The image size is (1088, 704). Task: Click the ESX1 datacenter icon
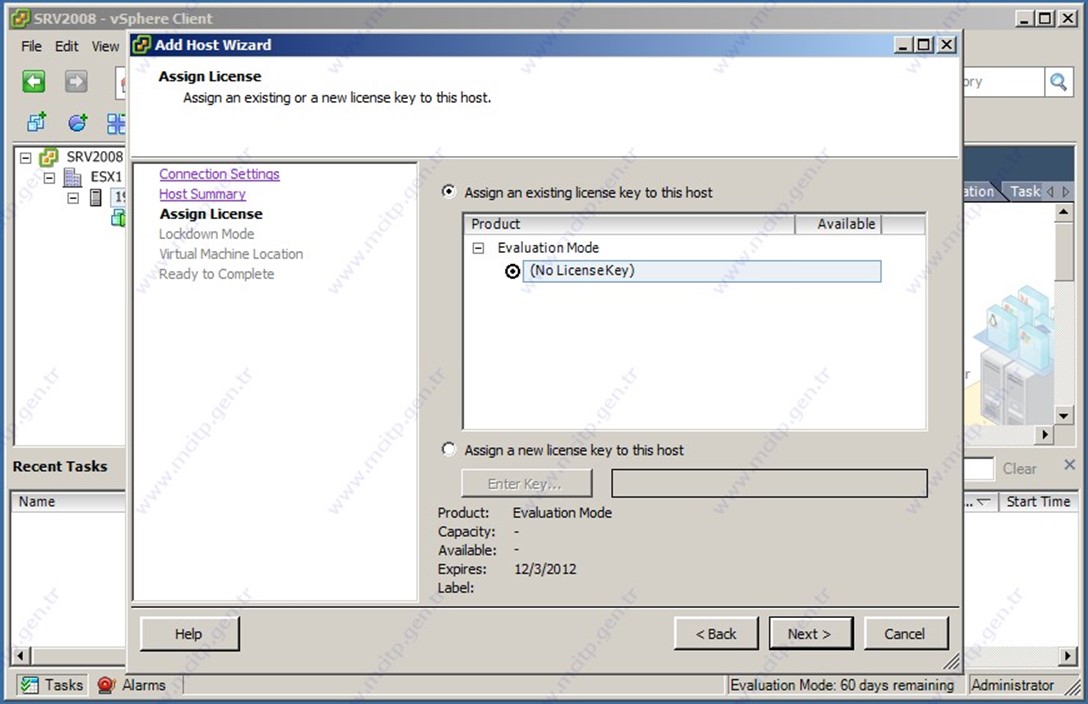click(x=72, y=177)
